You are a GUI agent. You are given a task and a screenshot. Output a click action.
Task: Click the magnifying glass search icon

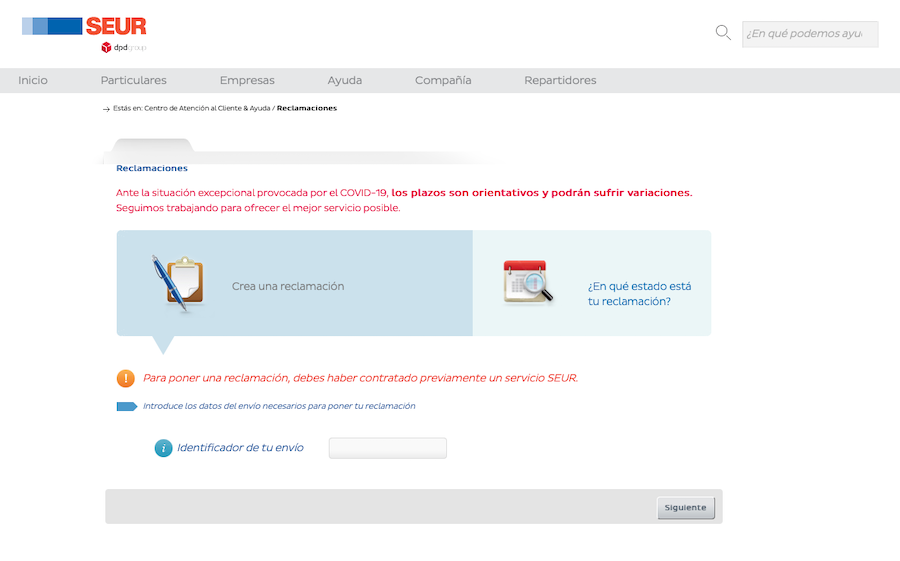pos(723,33)
